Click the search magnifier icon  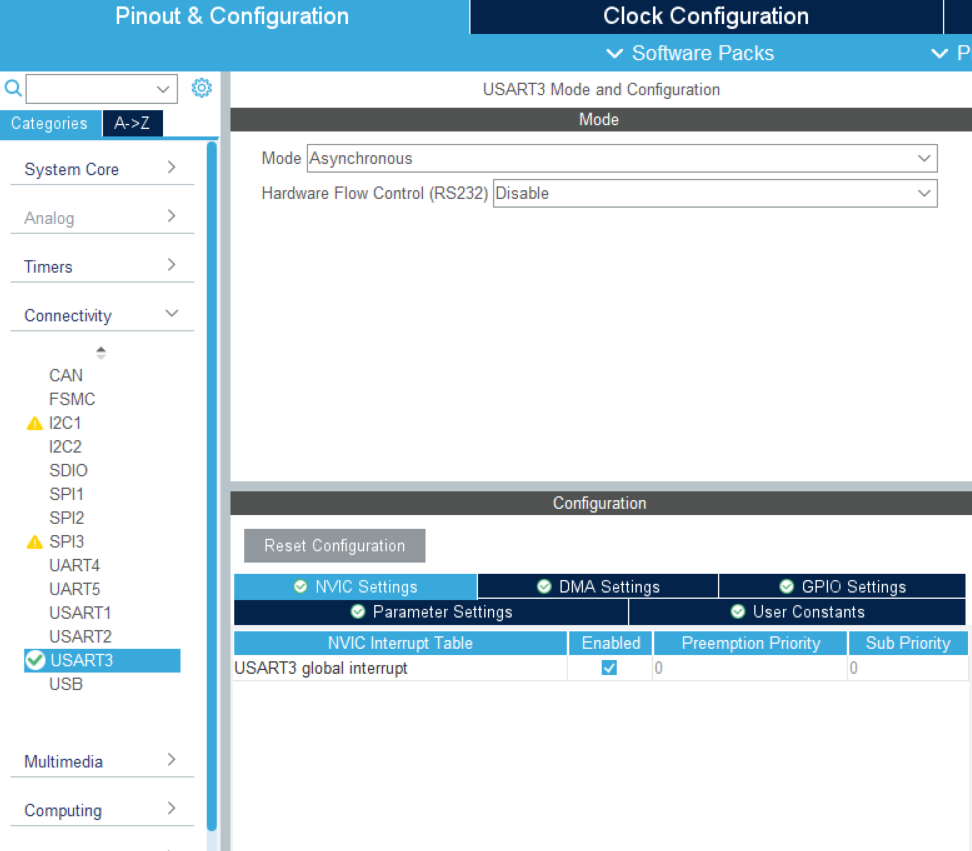click(13, 89)
